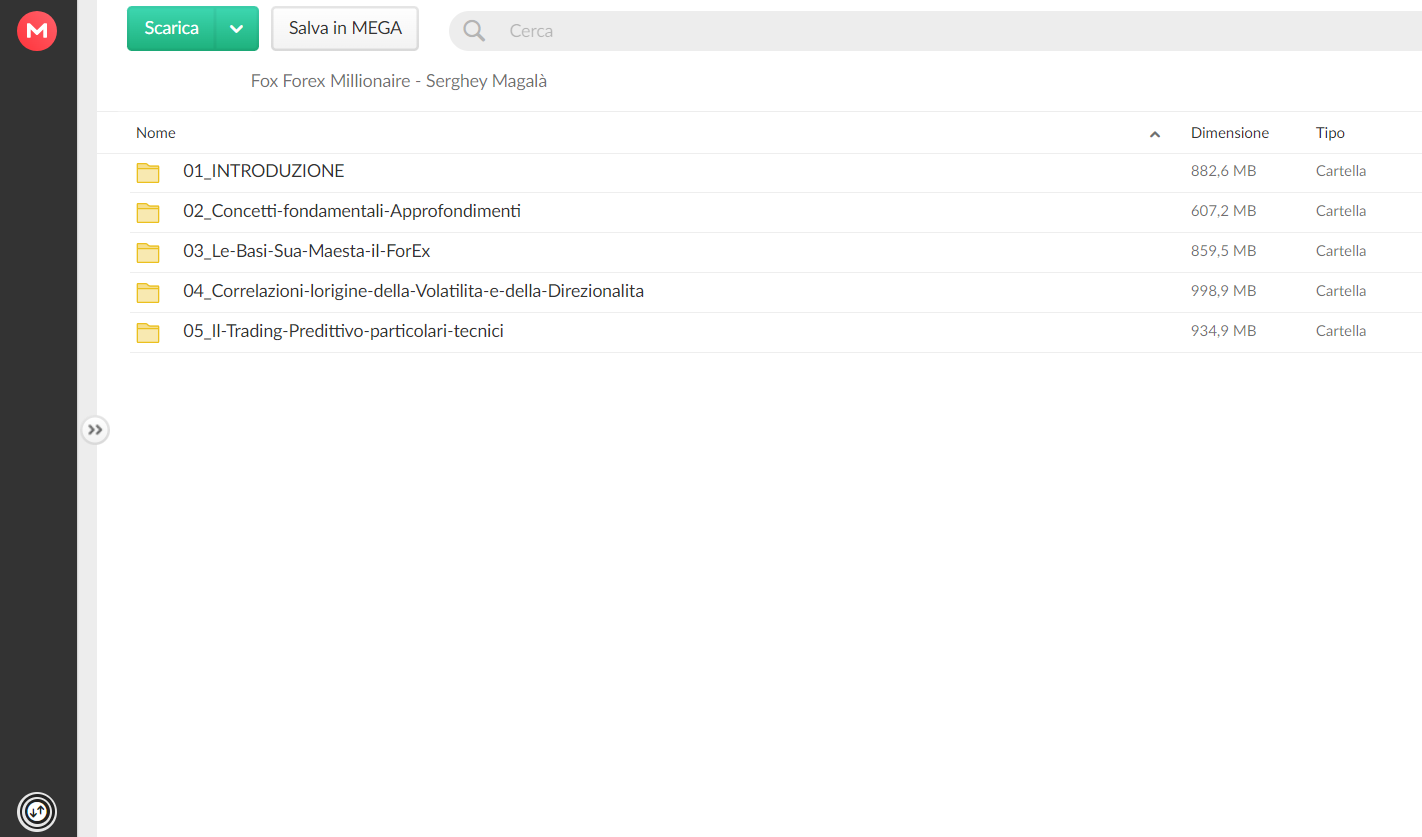Click the 01_INTRODUZIONE folder icon
The height and width of the screenshot is (837, 1422).
pyautogui.click(x=148, y=172)
